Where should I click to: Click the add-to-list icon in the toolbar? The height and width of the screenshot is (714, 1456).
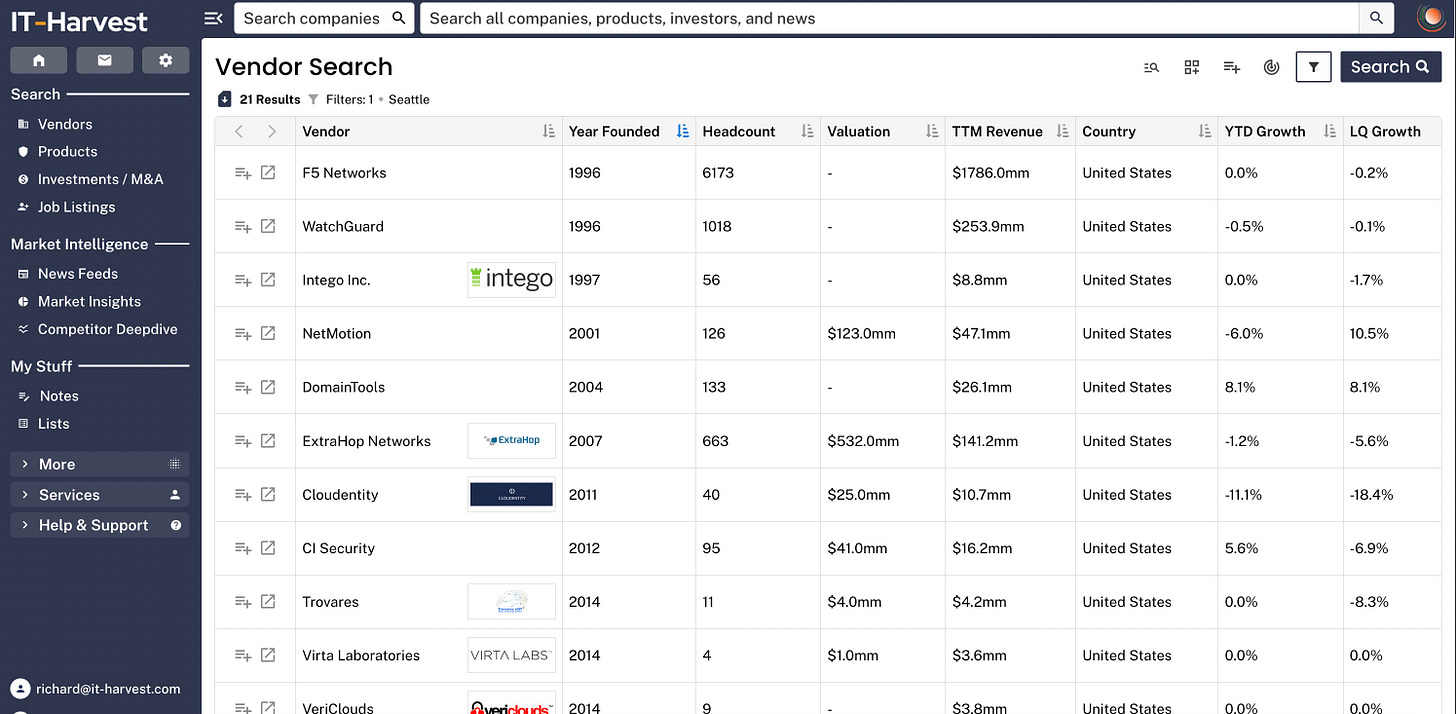1231,67
